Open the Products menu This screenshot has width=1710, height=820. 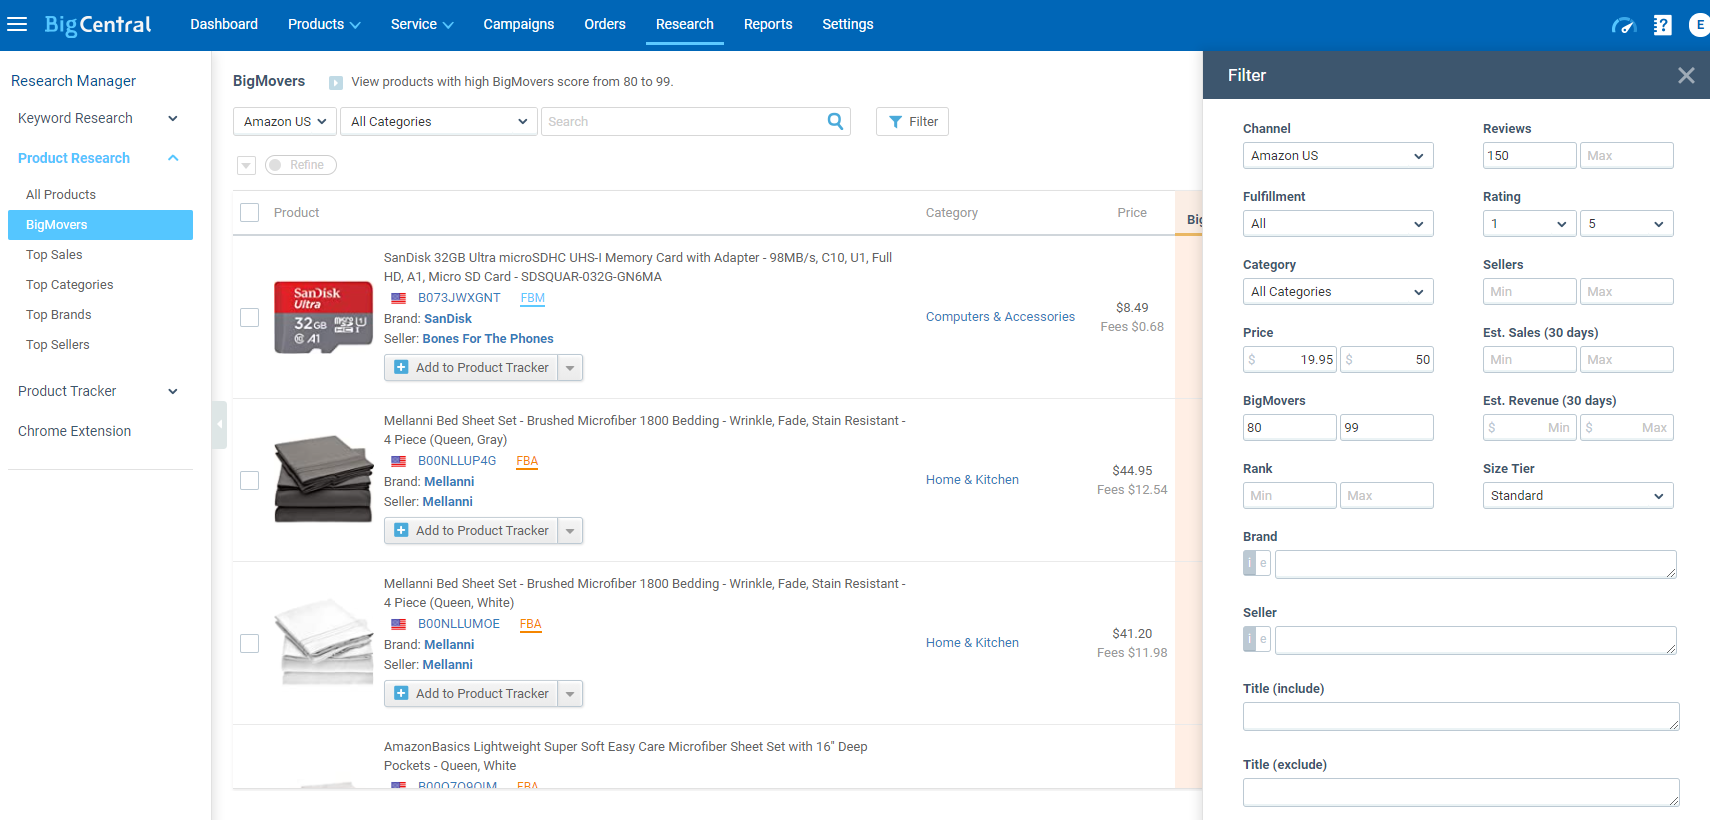point(324,24)
